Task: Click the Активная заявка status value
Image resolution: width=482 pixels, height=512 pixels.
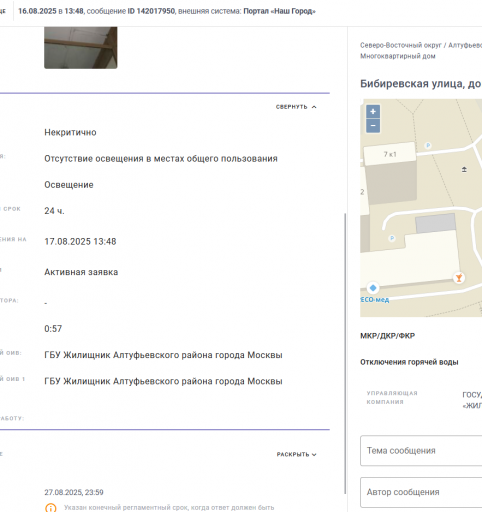Action: 81,272
